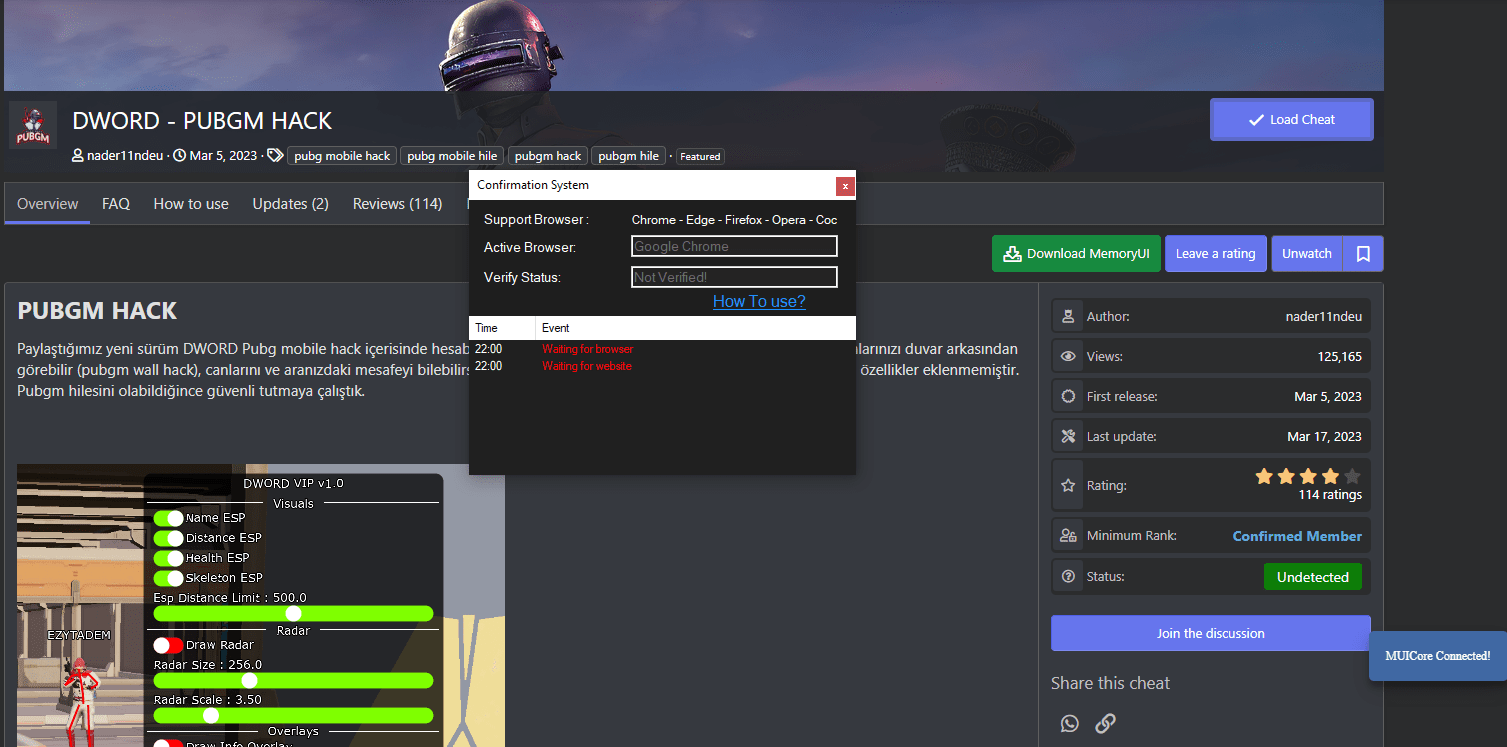Click the 114 ratings text
The height and width of the screenshot is (747, 1507).
click(1330, 495)
